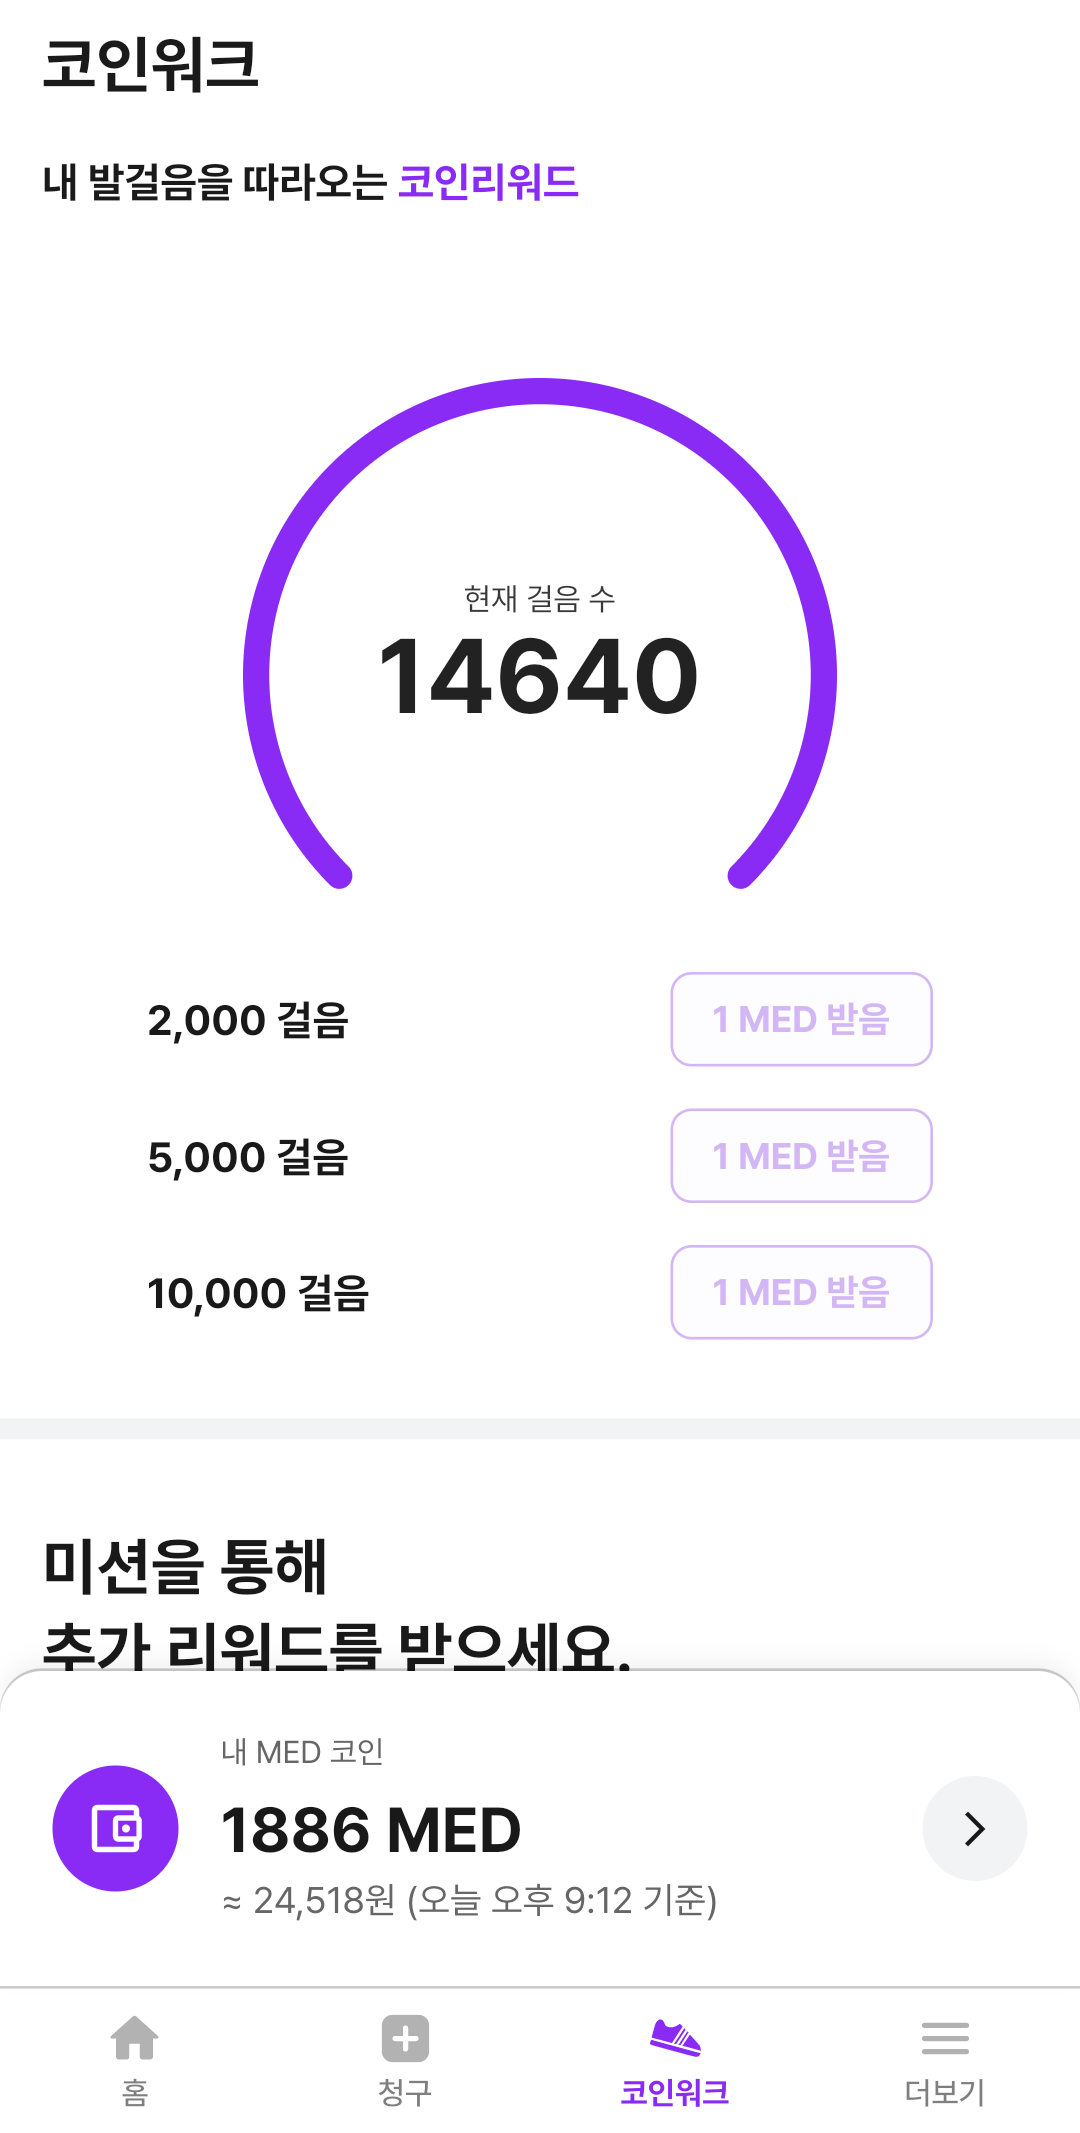The width and height of the screenshot is (1080, 2133).
Task: Tap the current step count 14640
Action: [539, 677]
